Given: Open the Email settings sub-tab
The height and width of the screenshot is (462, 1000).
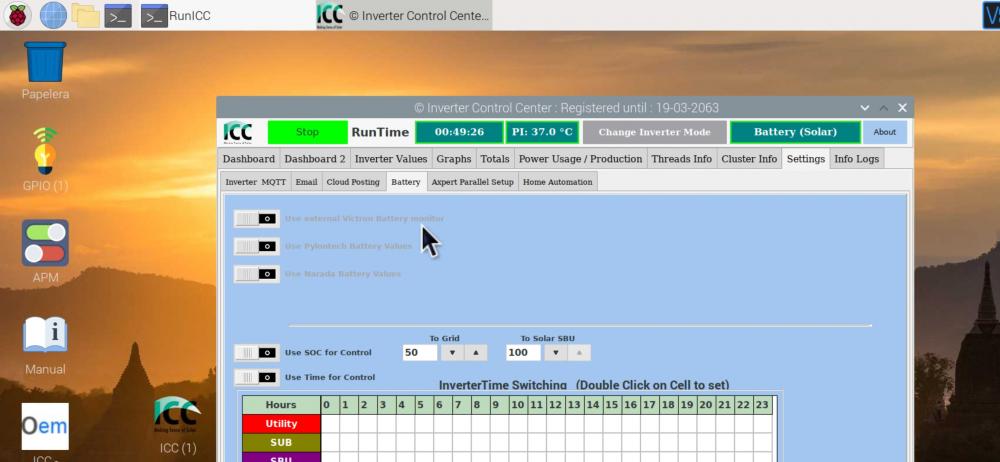Looking at the screenshot, I should pyautogui.click(x=306, y=182).
